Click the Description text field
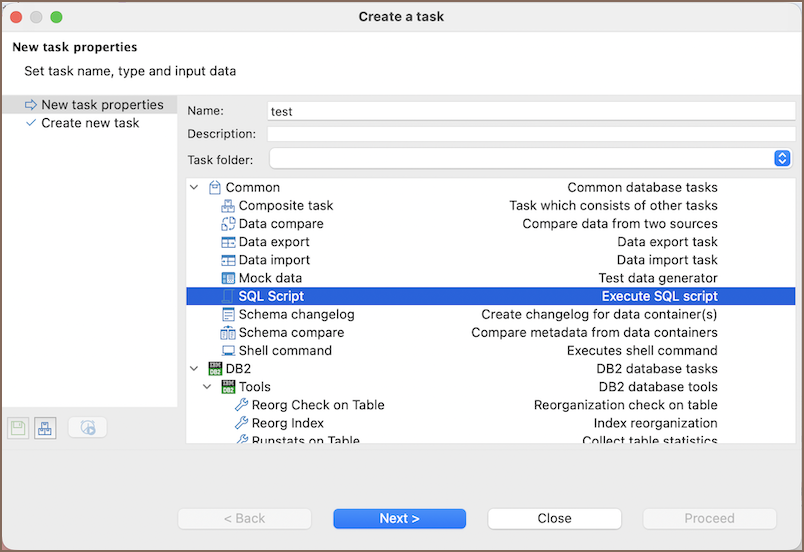This screenshot has width=804, height=552. tap(528, 134)
